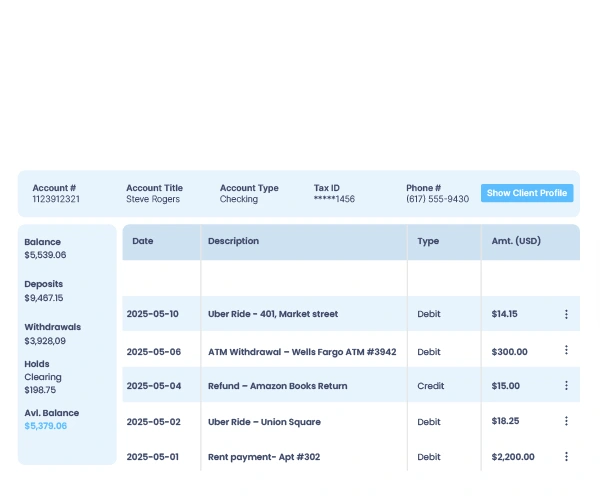Sort table by Date column header
This screenshot has height=501, width=600.
(x=143, y=241)
